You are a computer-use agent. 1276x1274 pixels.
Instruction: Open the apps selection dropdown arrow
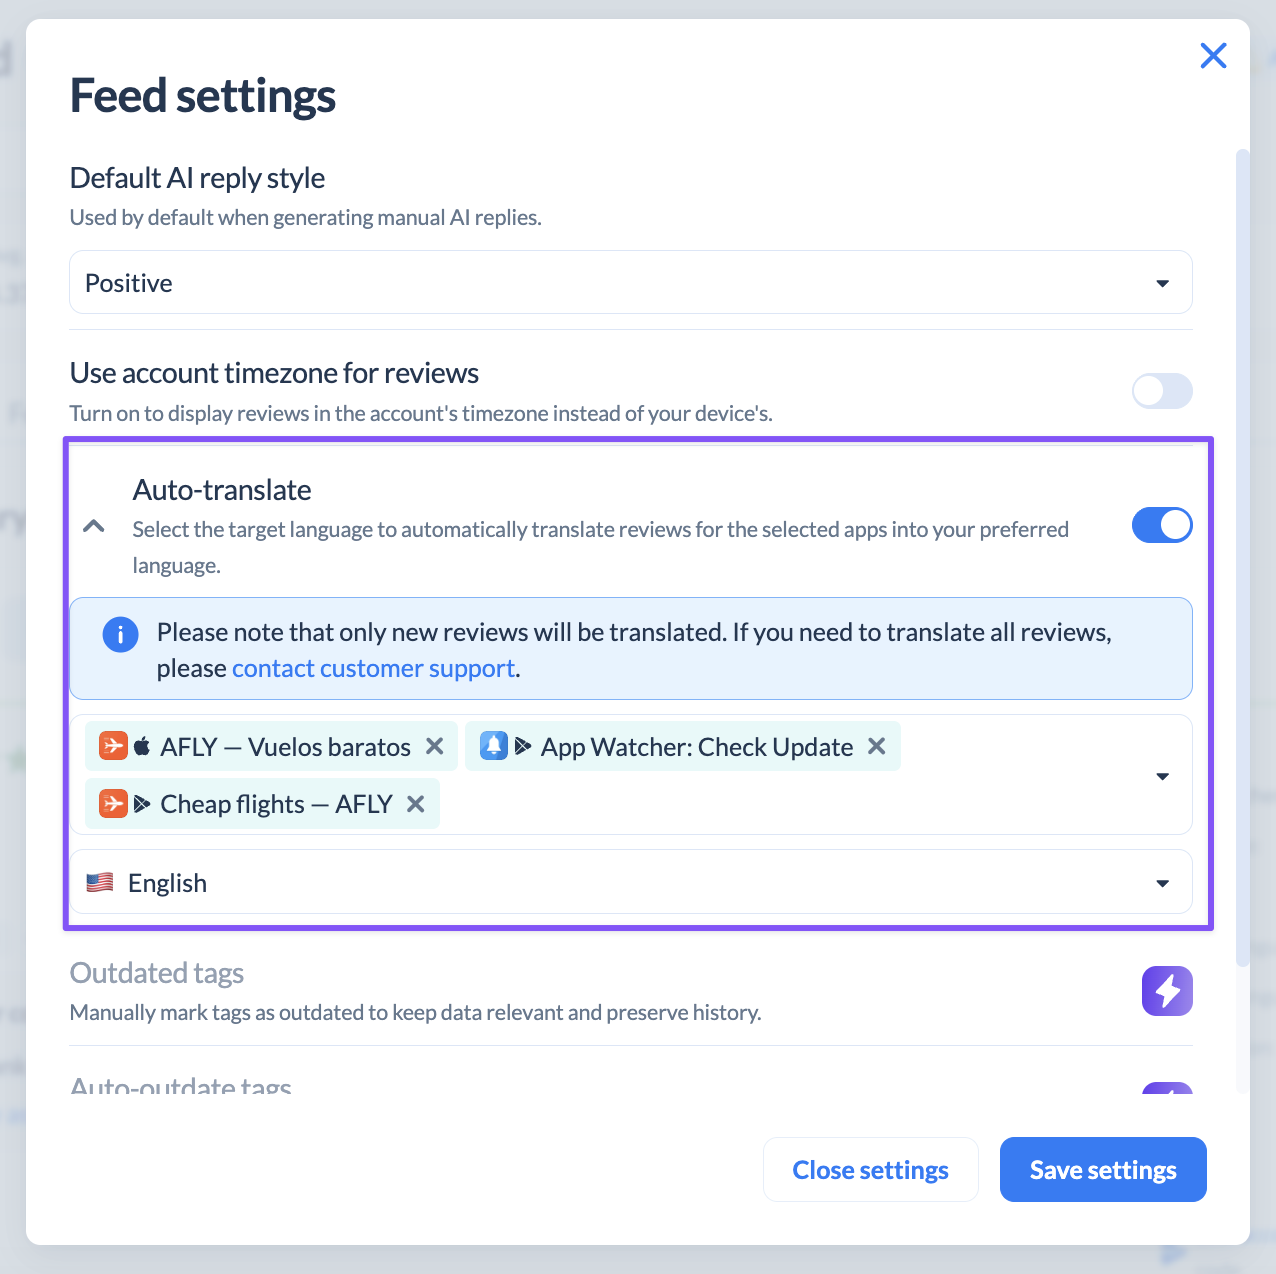pos(1162,776)
